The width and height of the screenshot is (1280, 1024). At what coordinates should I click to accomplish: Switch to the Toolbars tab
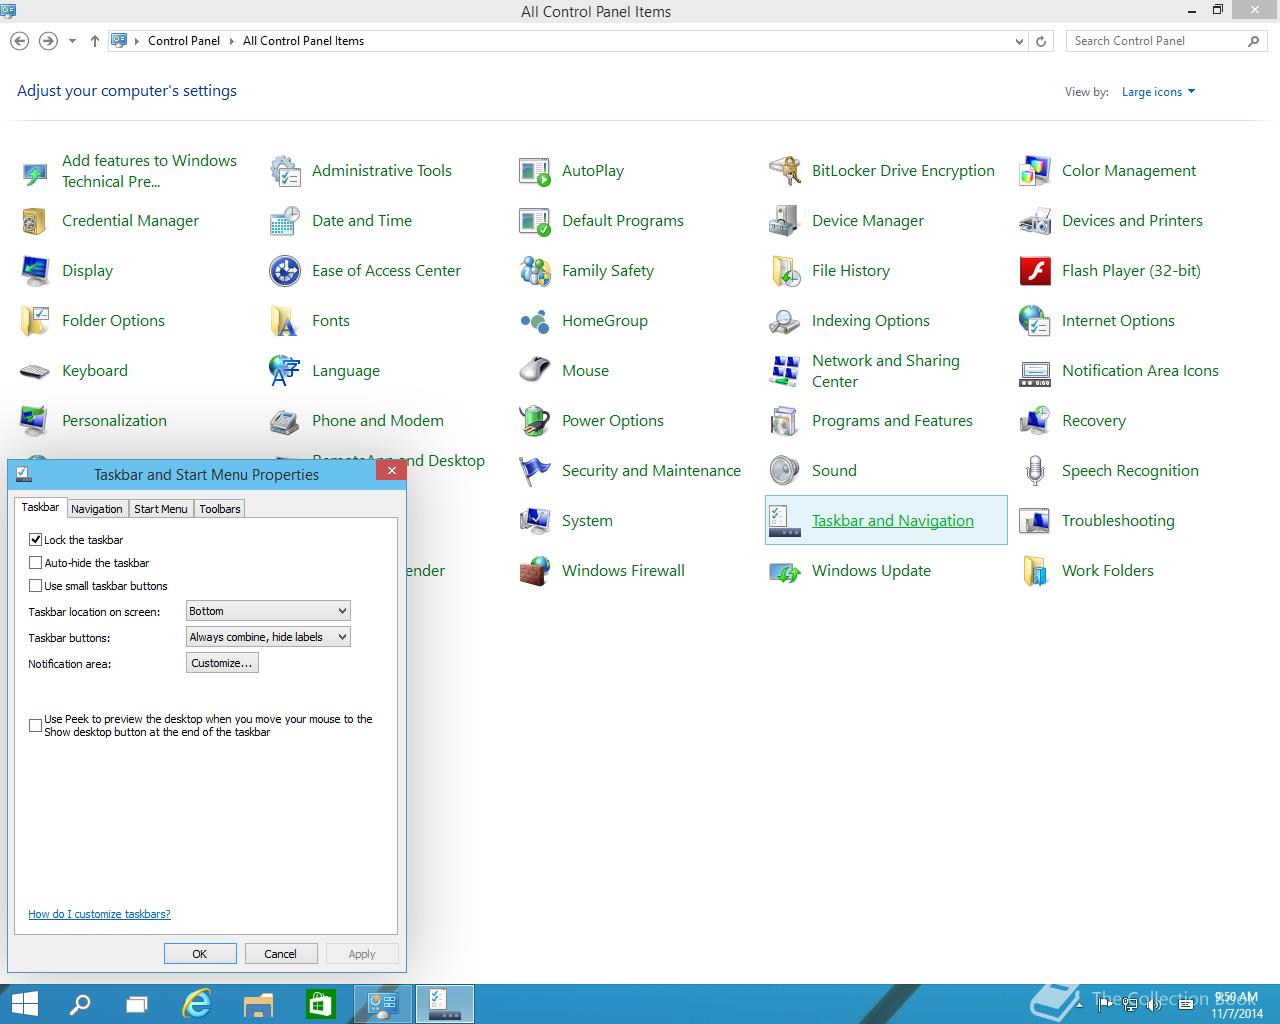(x=220, y=509)
